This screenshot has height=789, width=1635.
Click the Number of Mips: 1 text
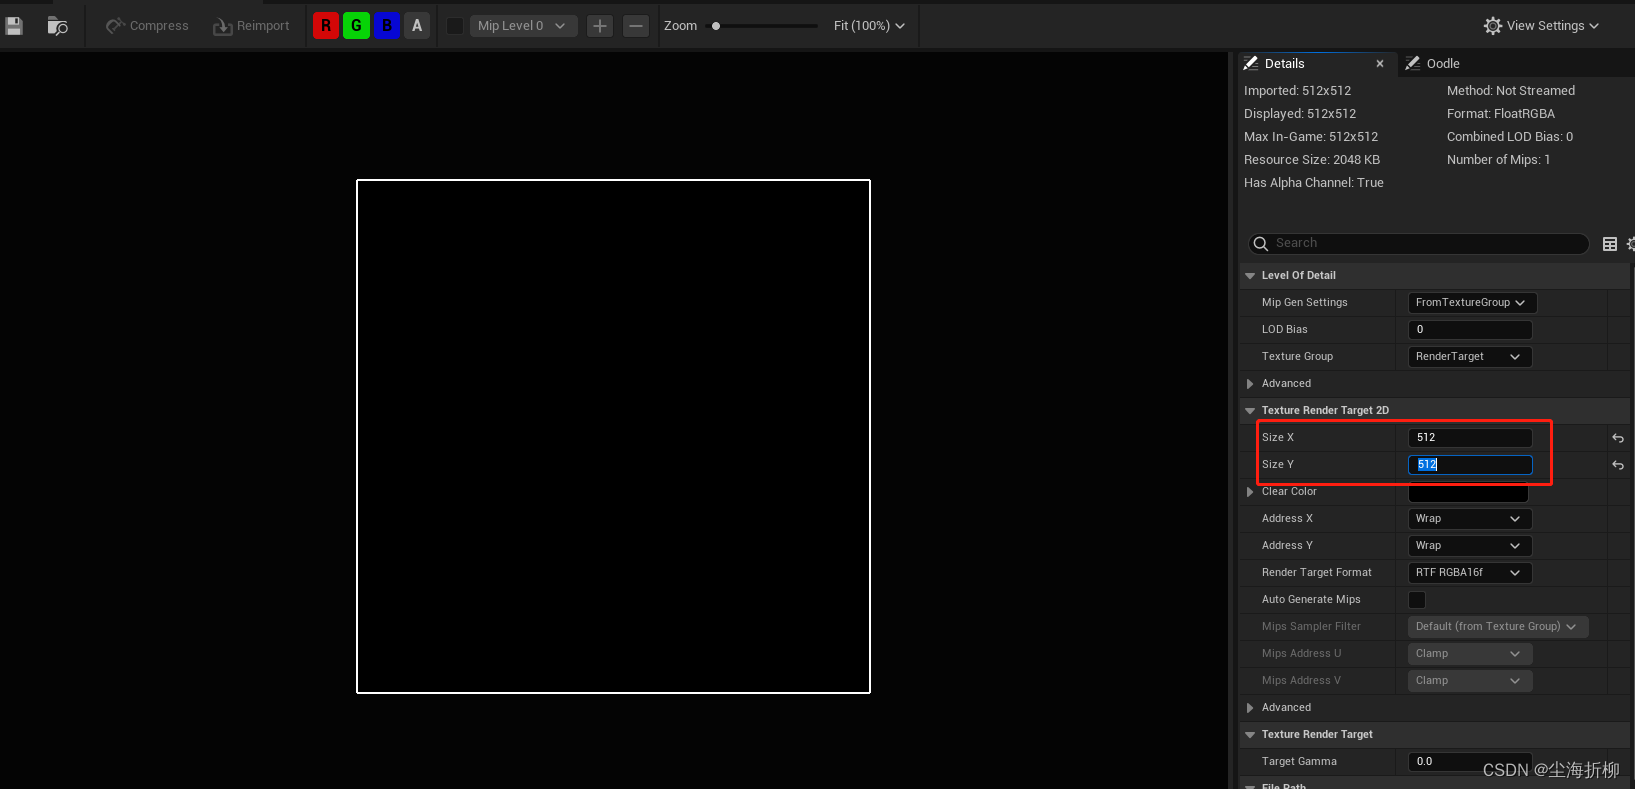(x=1499, y=160)
